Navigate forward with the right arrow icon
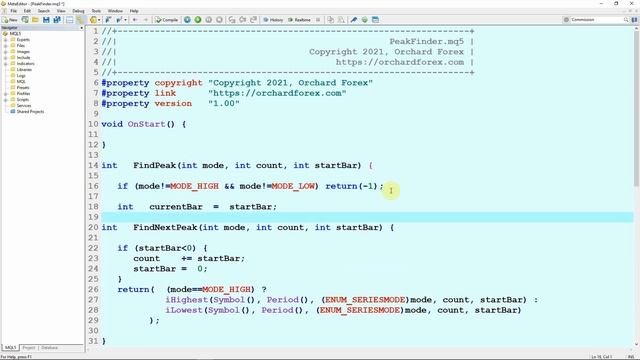Screen dimensions: 640x360 point(145,20)
